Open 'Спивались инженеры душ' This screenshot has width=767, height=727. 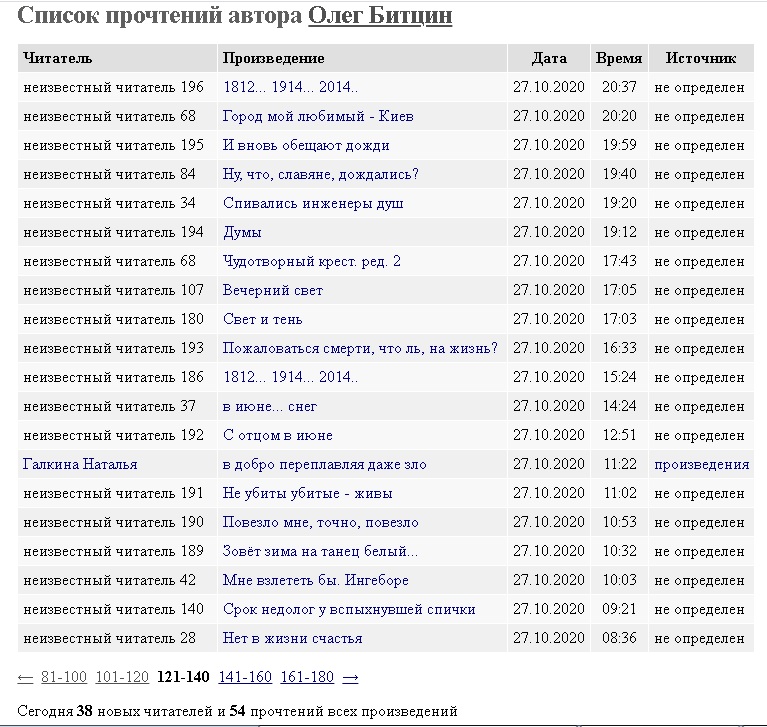click(313, 203)
